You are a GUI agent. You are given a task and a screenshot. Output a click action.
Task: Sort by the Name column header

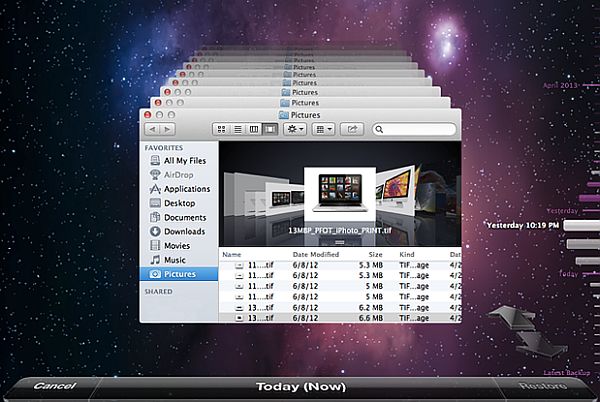pos(232,254)
